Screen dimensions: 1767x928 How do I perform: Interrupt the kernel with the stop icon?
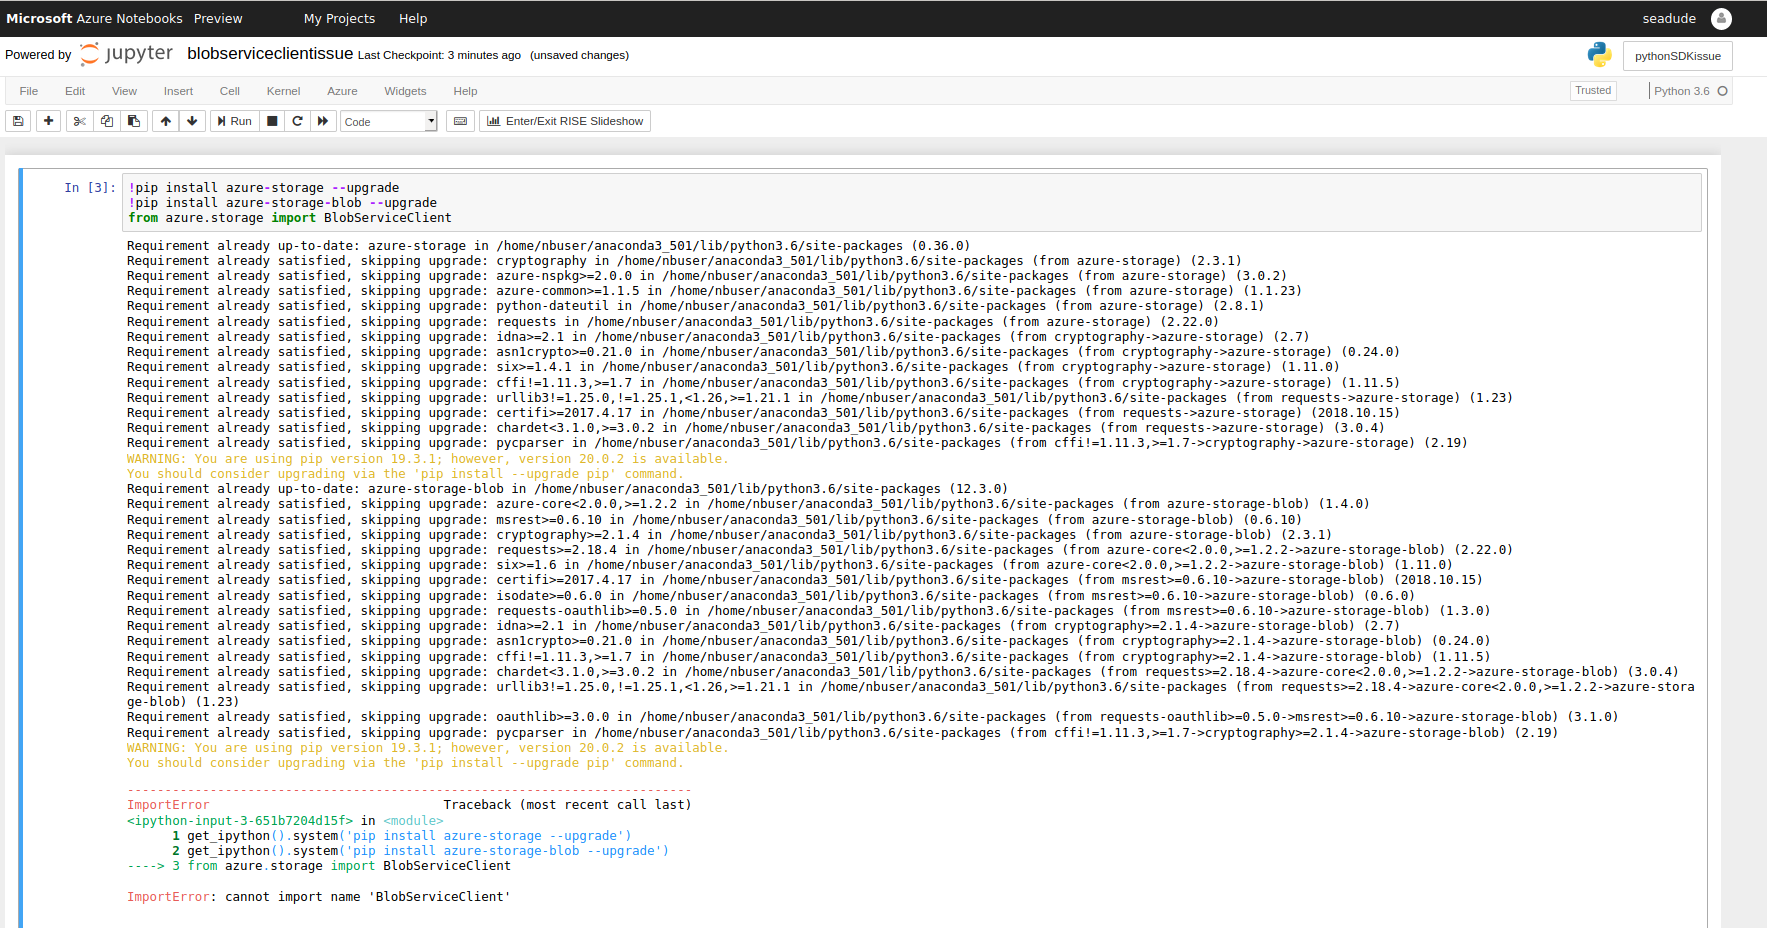tap(272, 121)
